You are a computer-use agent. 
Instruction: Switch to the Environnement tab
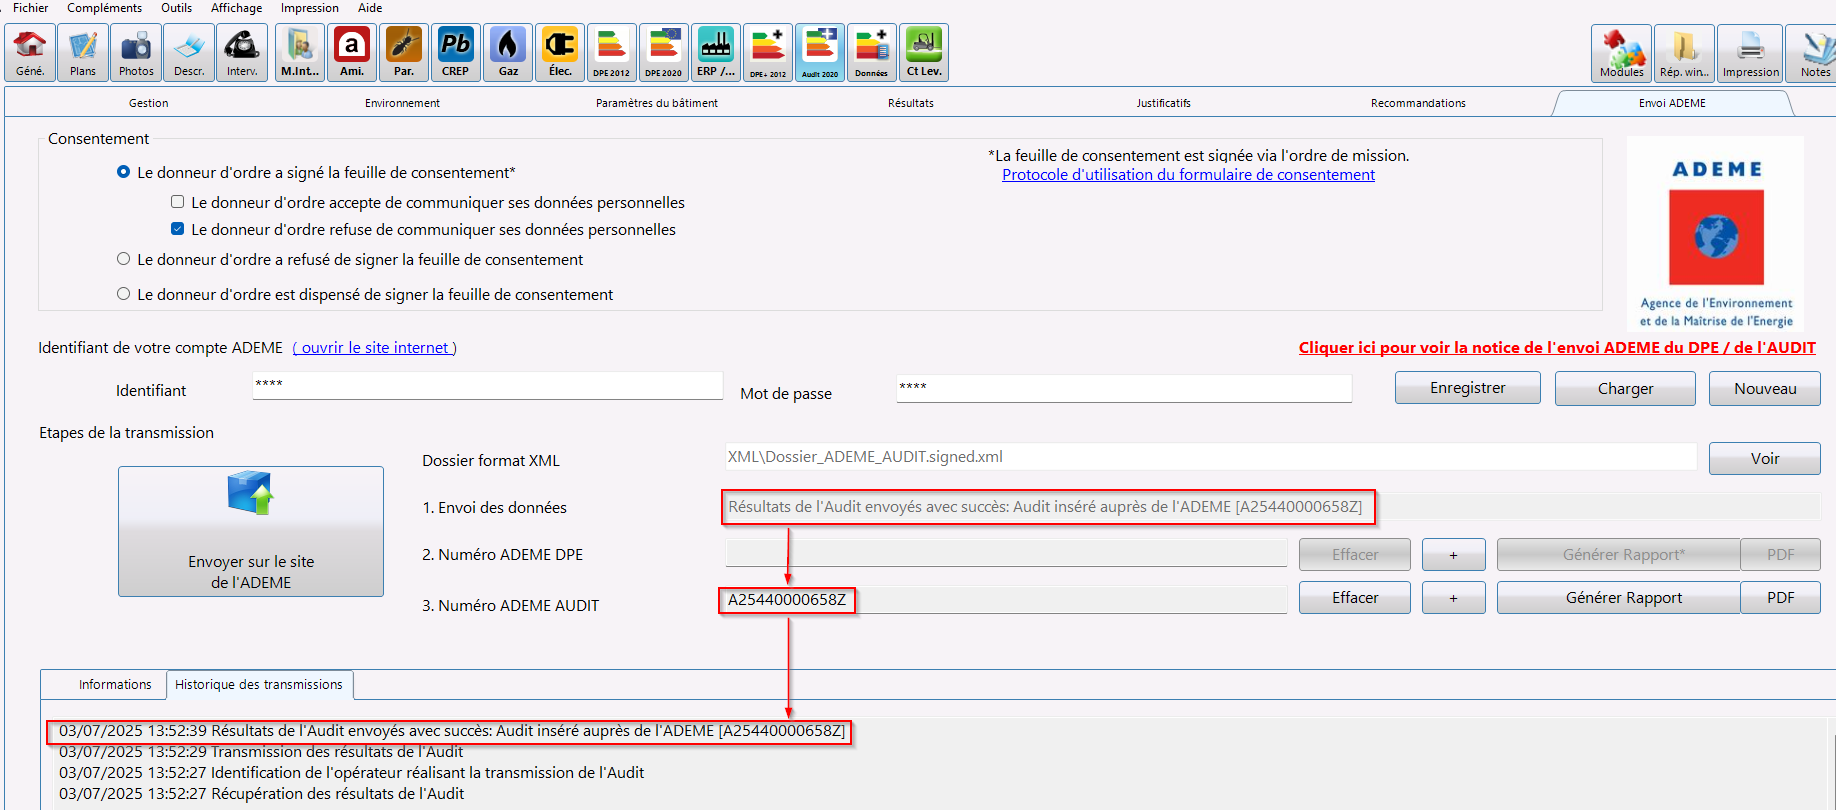tap(402, 103)
